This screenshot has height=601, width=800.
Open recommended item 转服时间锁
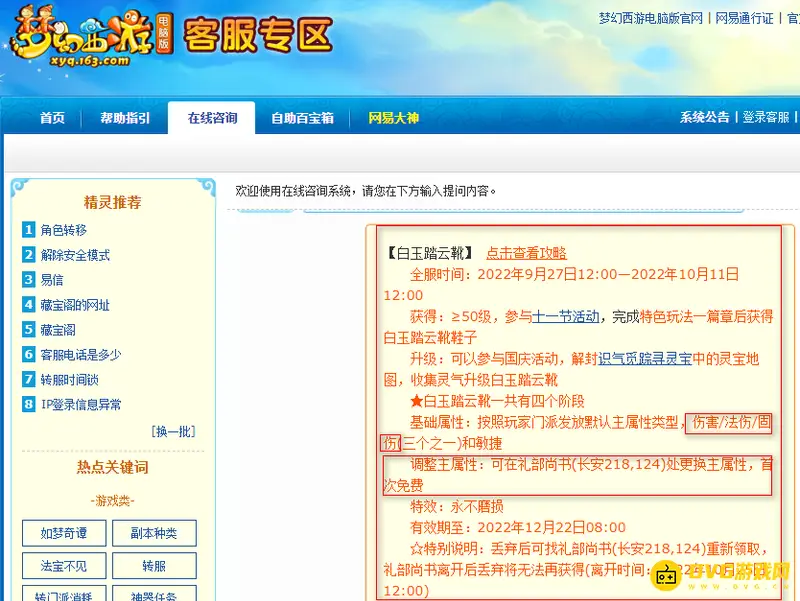pyautogui.click(x=70, y=380)
